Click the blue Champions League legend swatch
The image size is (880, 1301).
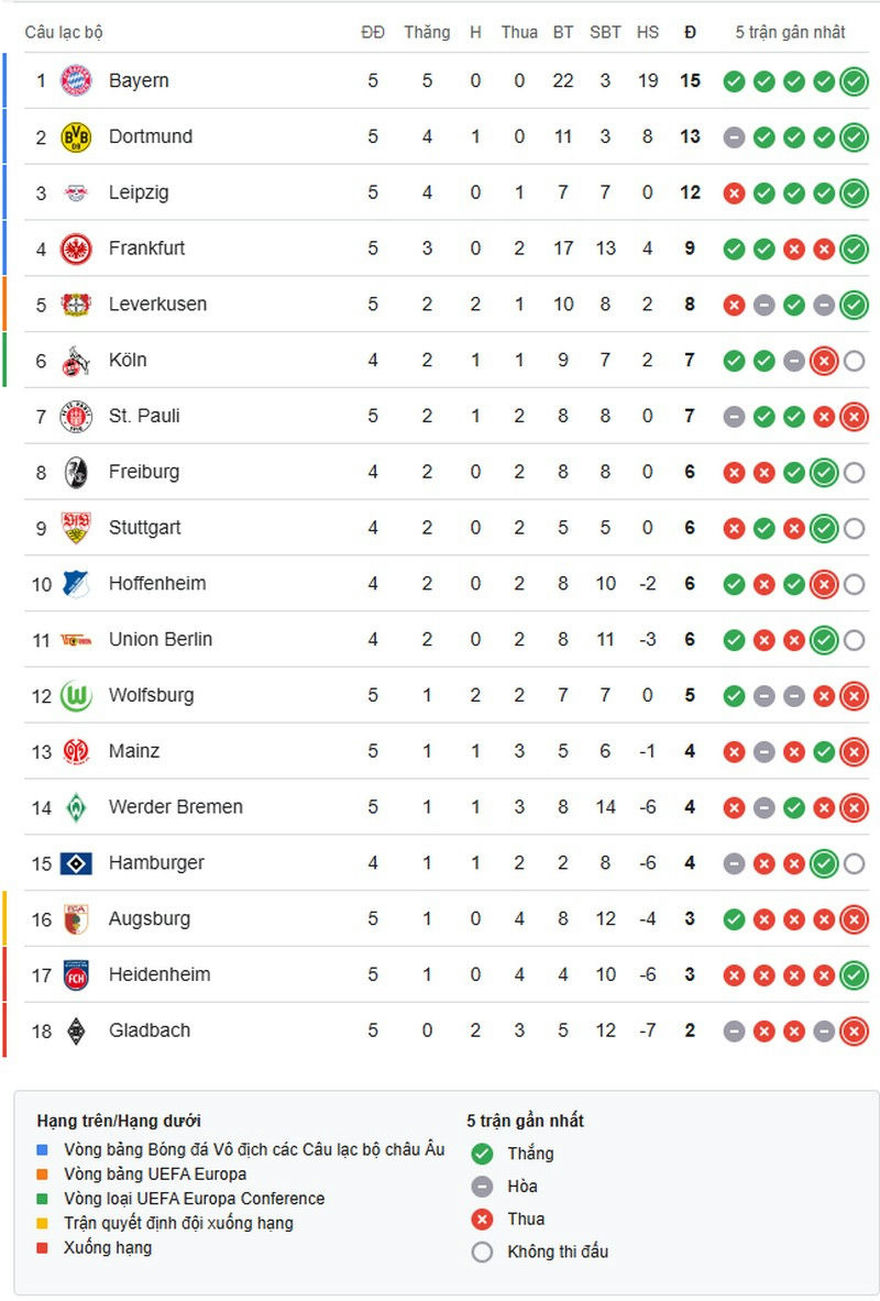coord(42,1150)
